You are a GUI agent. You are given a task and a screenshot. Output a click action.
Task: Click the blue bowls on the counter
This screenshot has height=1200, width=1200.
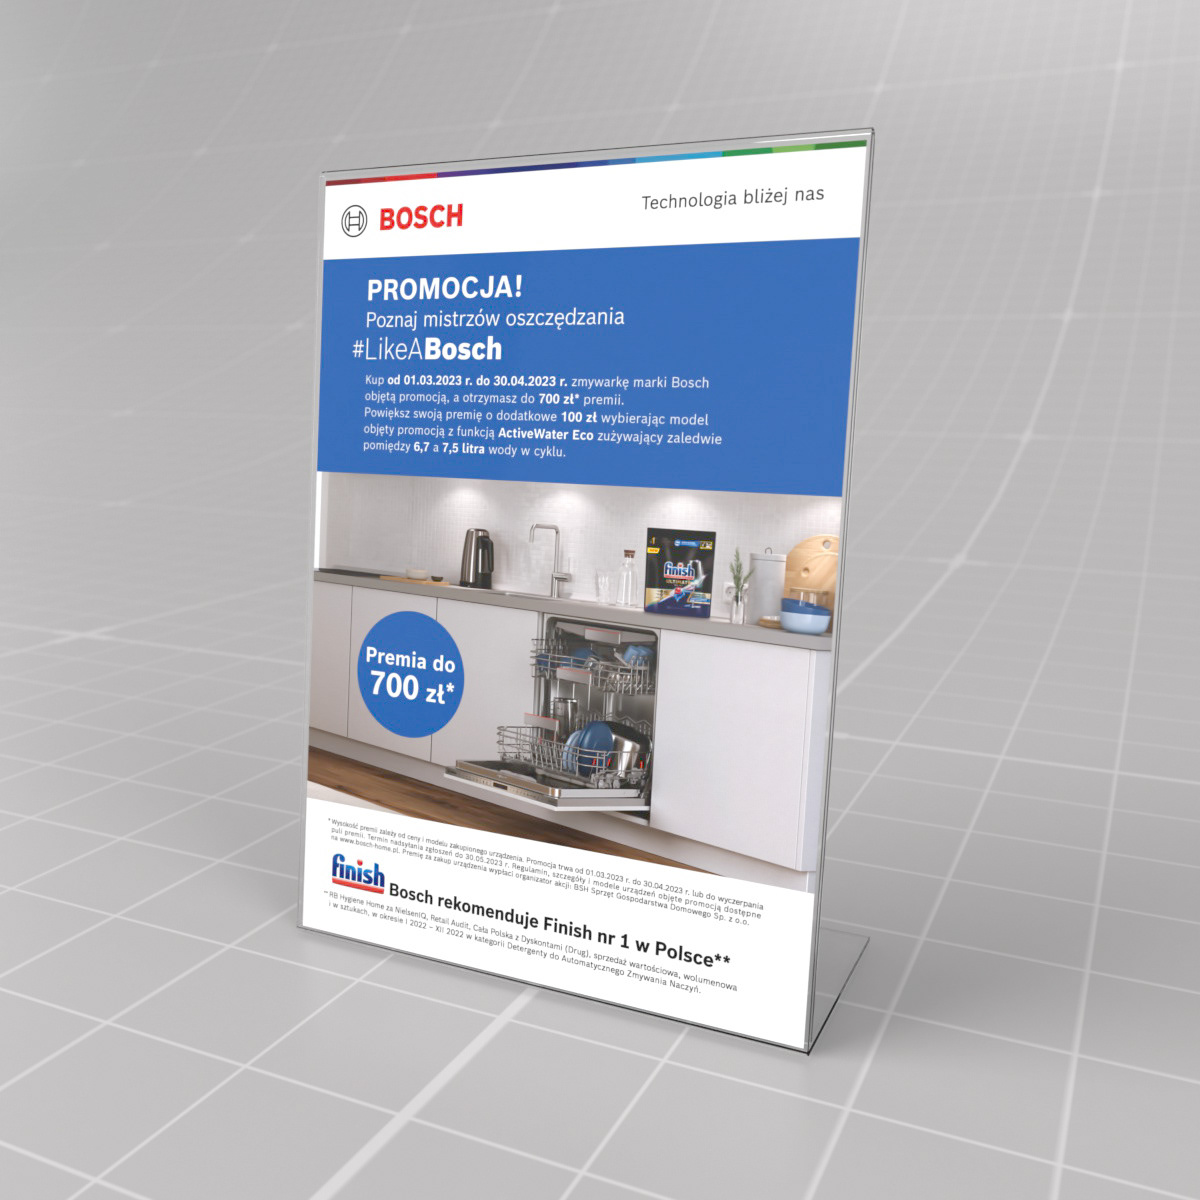pyautogui.click(x=805, y=610)
